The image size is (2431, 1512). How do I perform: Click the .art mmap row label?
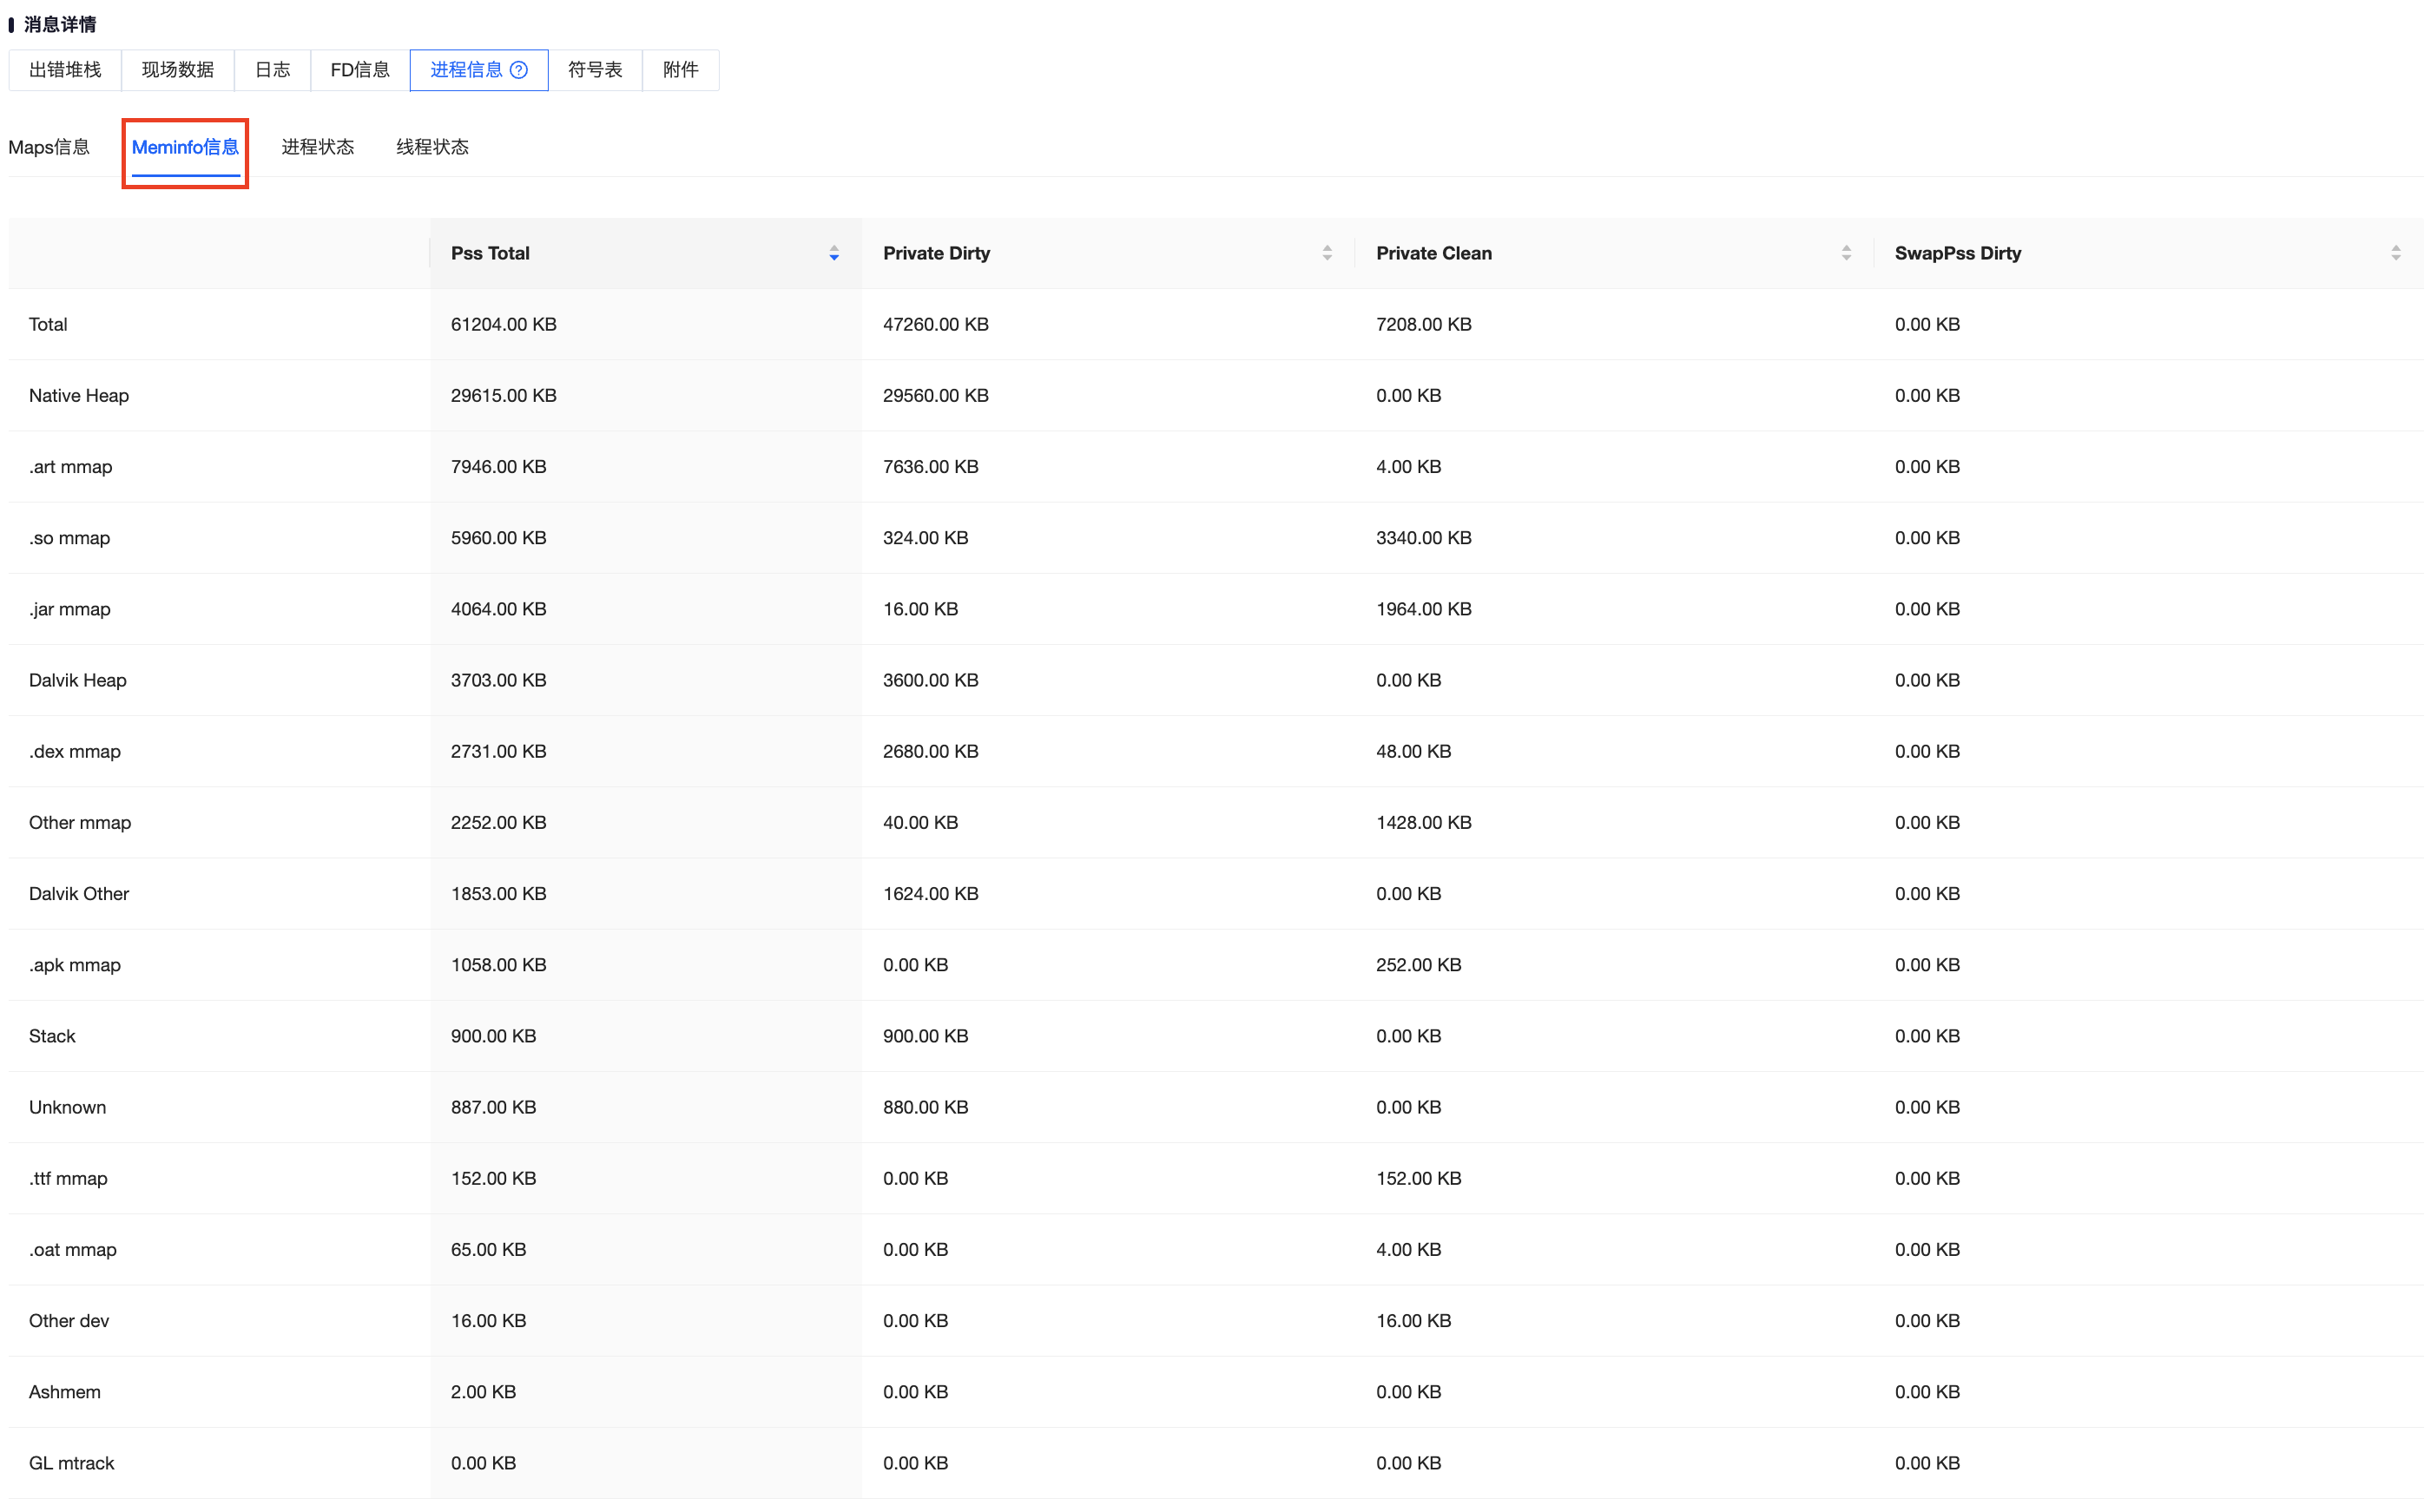[x=71, y=467]
